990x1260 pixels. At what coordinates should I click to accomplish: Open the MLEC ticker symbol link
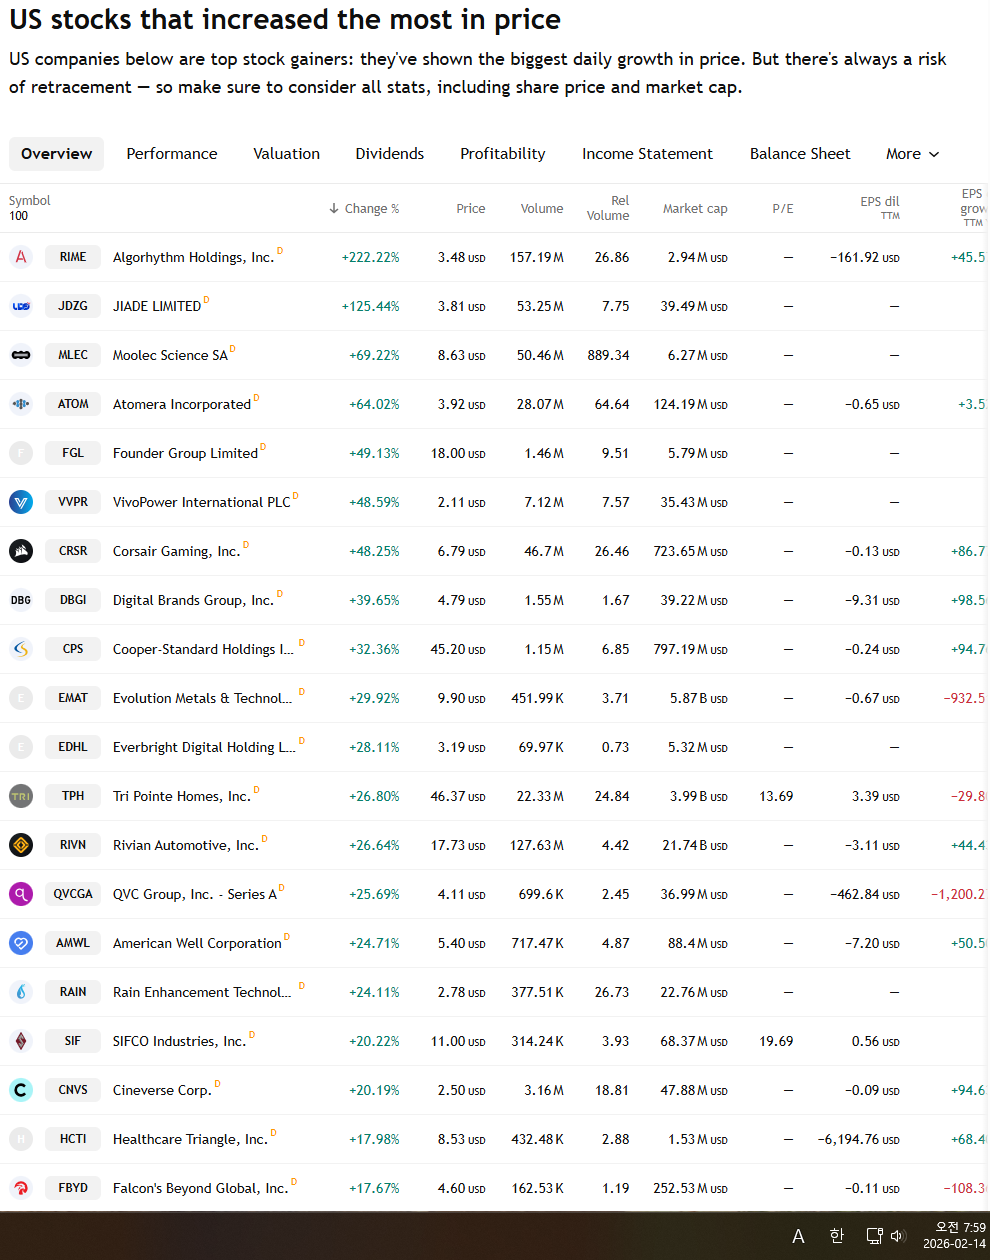coord(73,355)
